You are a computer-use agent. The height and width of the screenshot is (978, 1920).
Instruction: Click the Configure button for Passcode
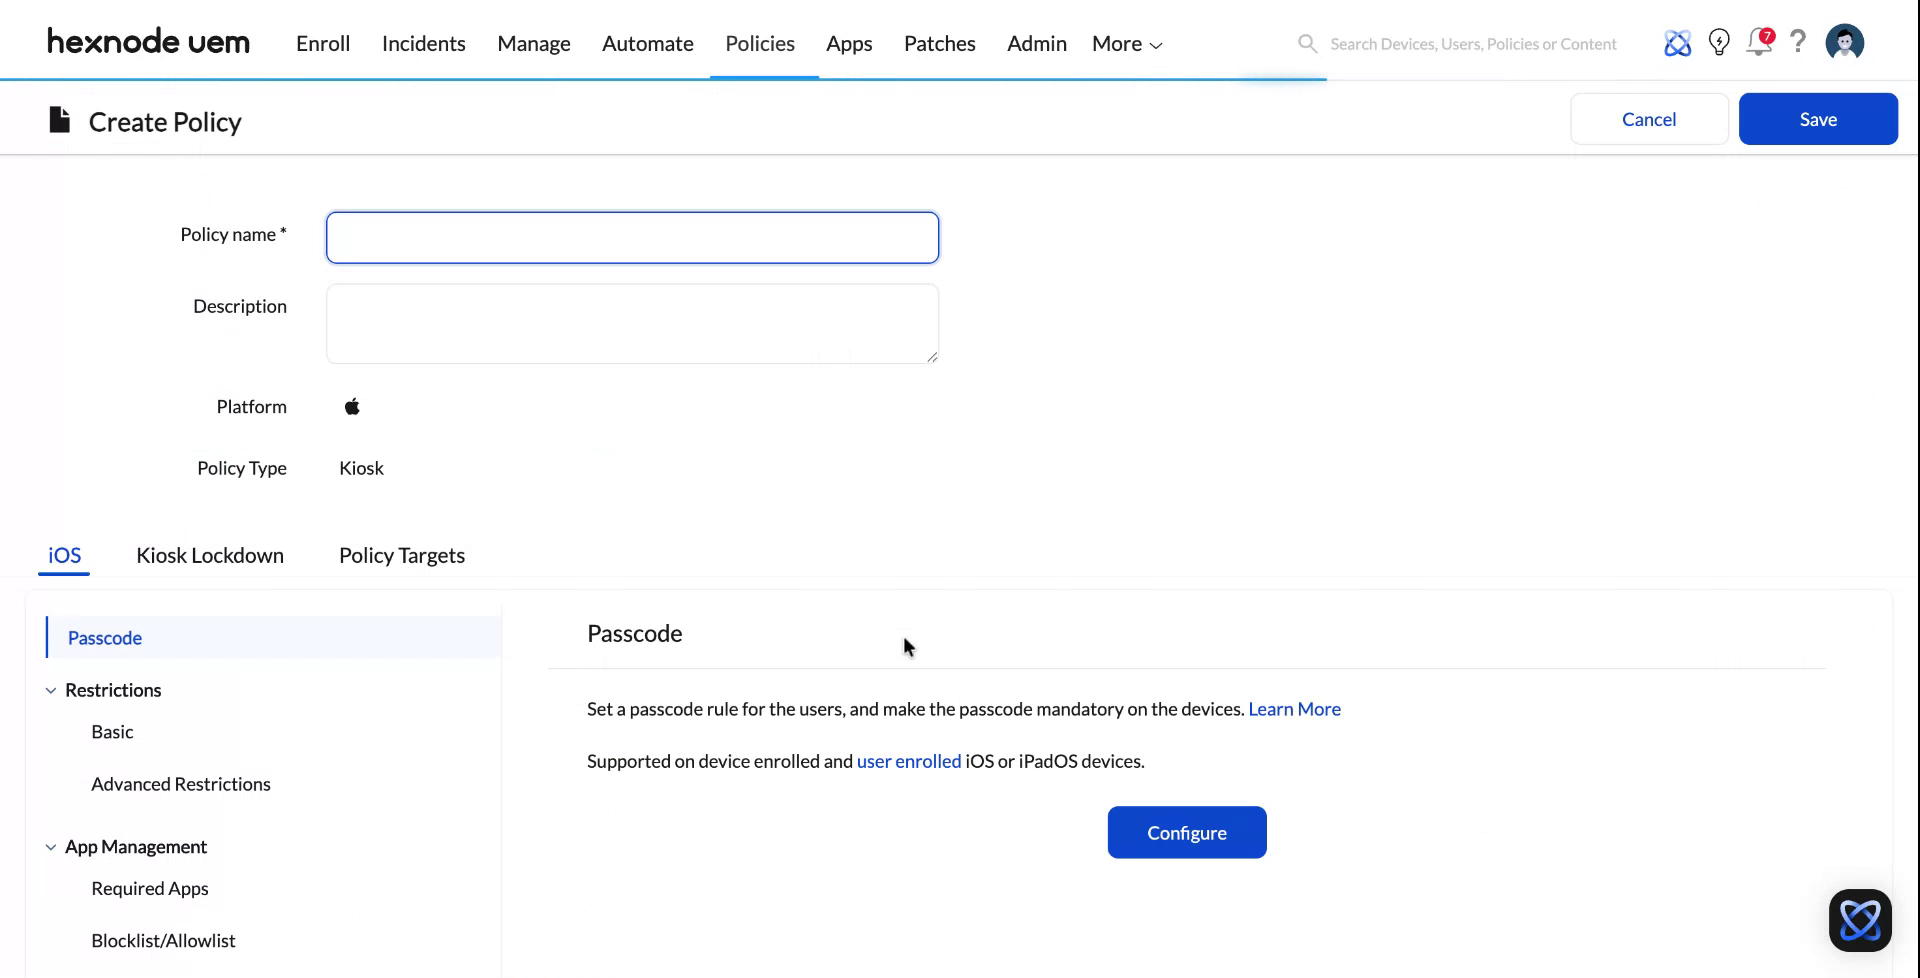coord(1186,832)
